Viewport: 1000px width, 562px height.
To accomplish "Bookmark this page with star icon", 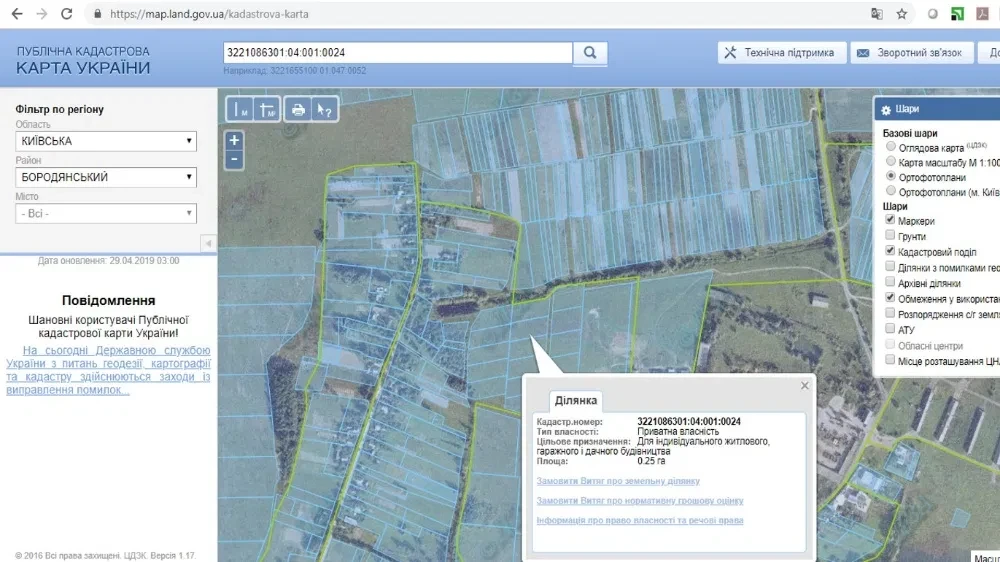I will click(x=901, y=14).
